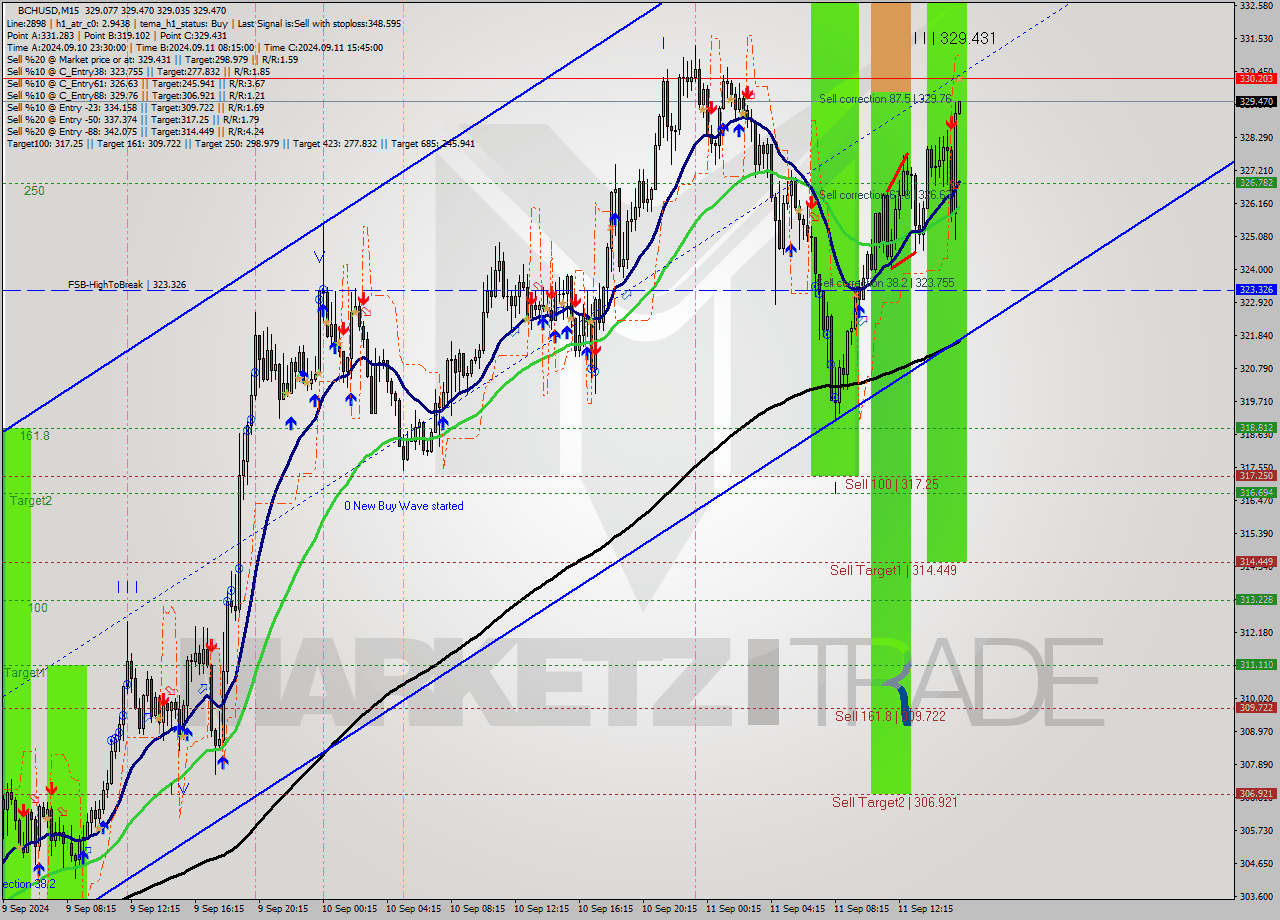This screenshot has height=920, width=1280.
Task: Select the red 314.449 price tag
Action: click(1256, 561)
